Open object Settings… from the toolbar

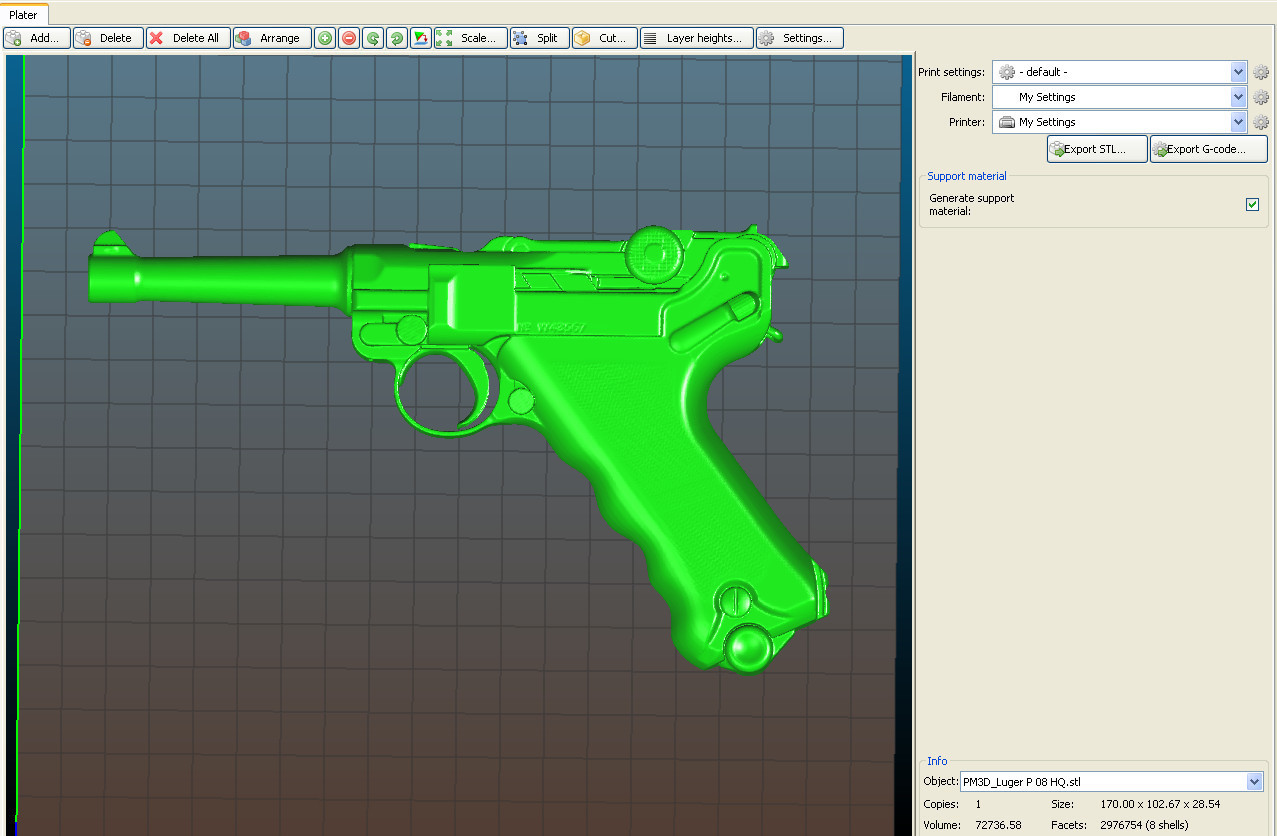pos(800,38)
